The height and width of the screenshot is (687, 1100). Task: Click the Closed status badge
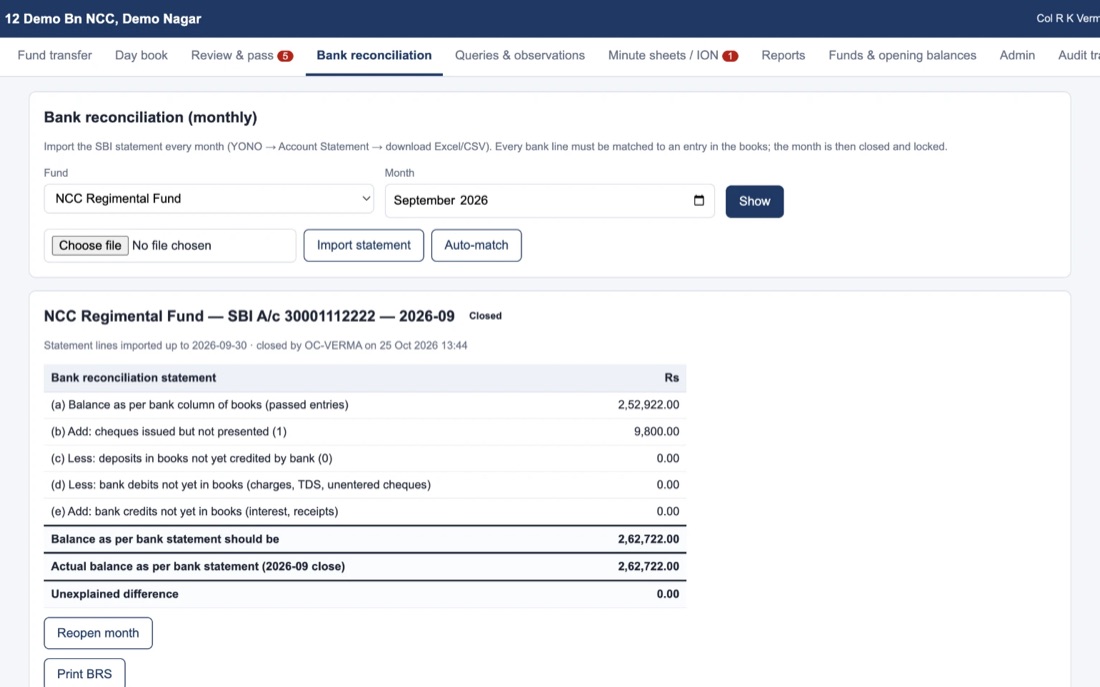pos(485,316)
